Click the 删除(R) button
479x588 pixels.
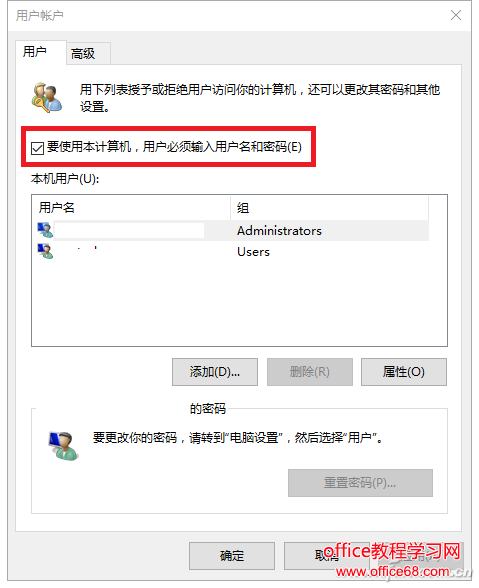pyautogui.click(x=309, y=372)
